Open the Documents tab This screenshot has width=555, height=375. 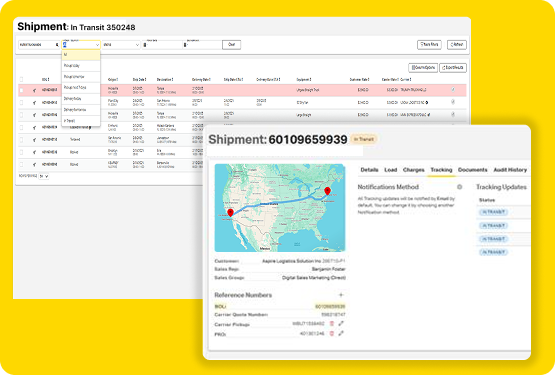coord(473,170)
